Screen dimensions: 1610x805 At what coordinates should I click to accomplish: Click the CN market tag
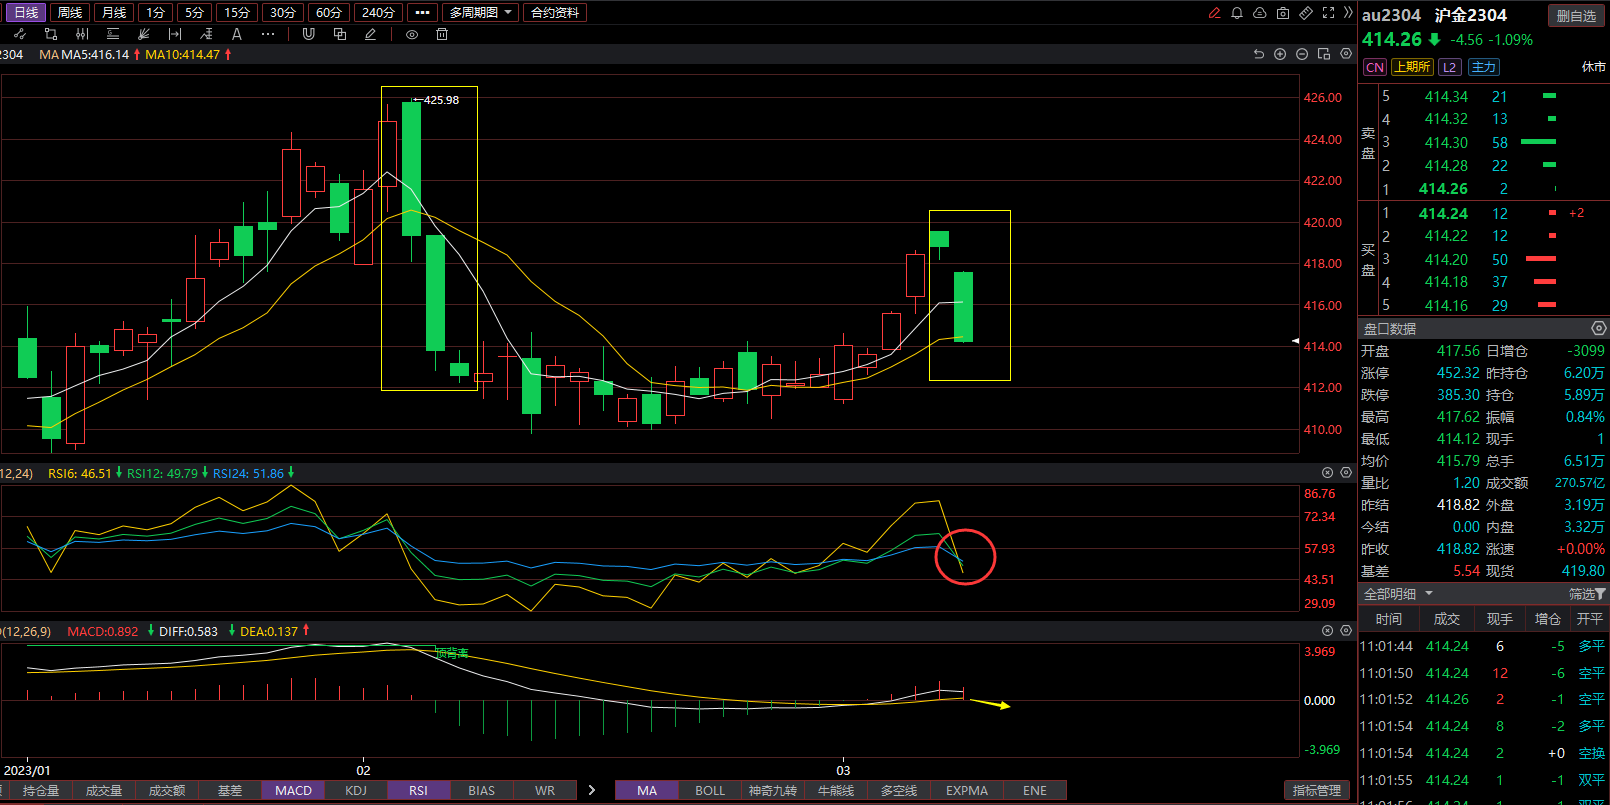click(x=1375, y=67)
